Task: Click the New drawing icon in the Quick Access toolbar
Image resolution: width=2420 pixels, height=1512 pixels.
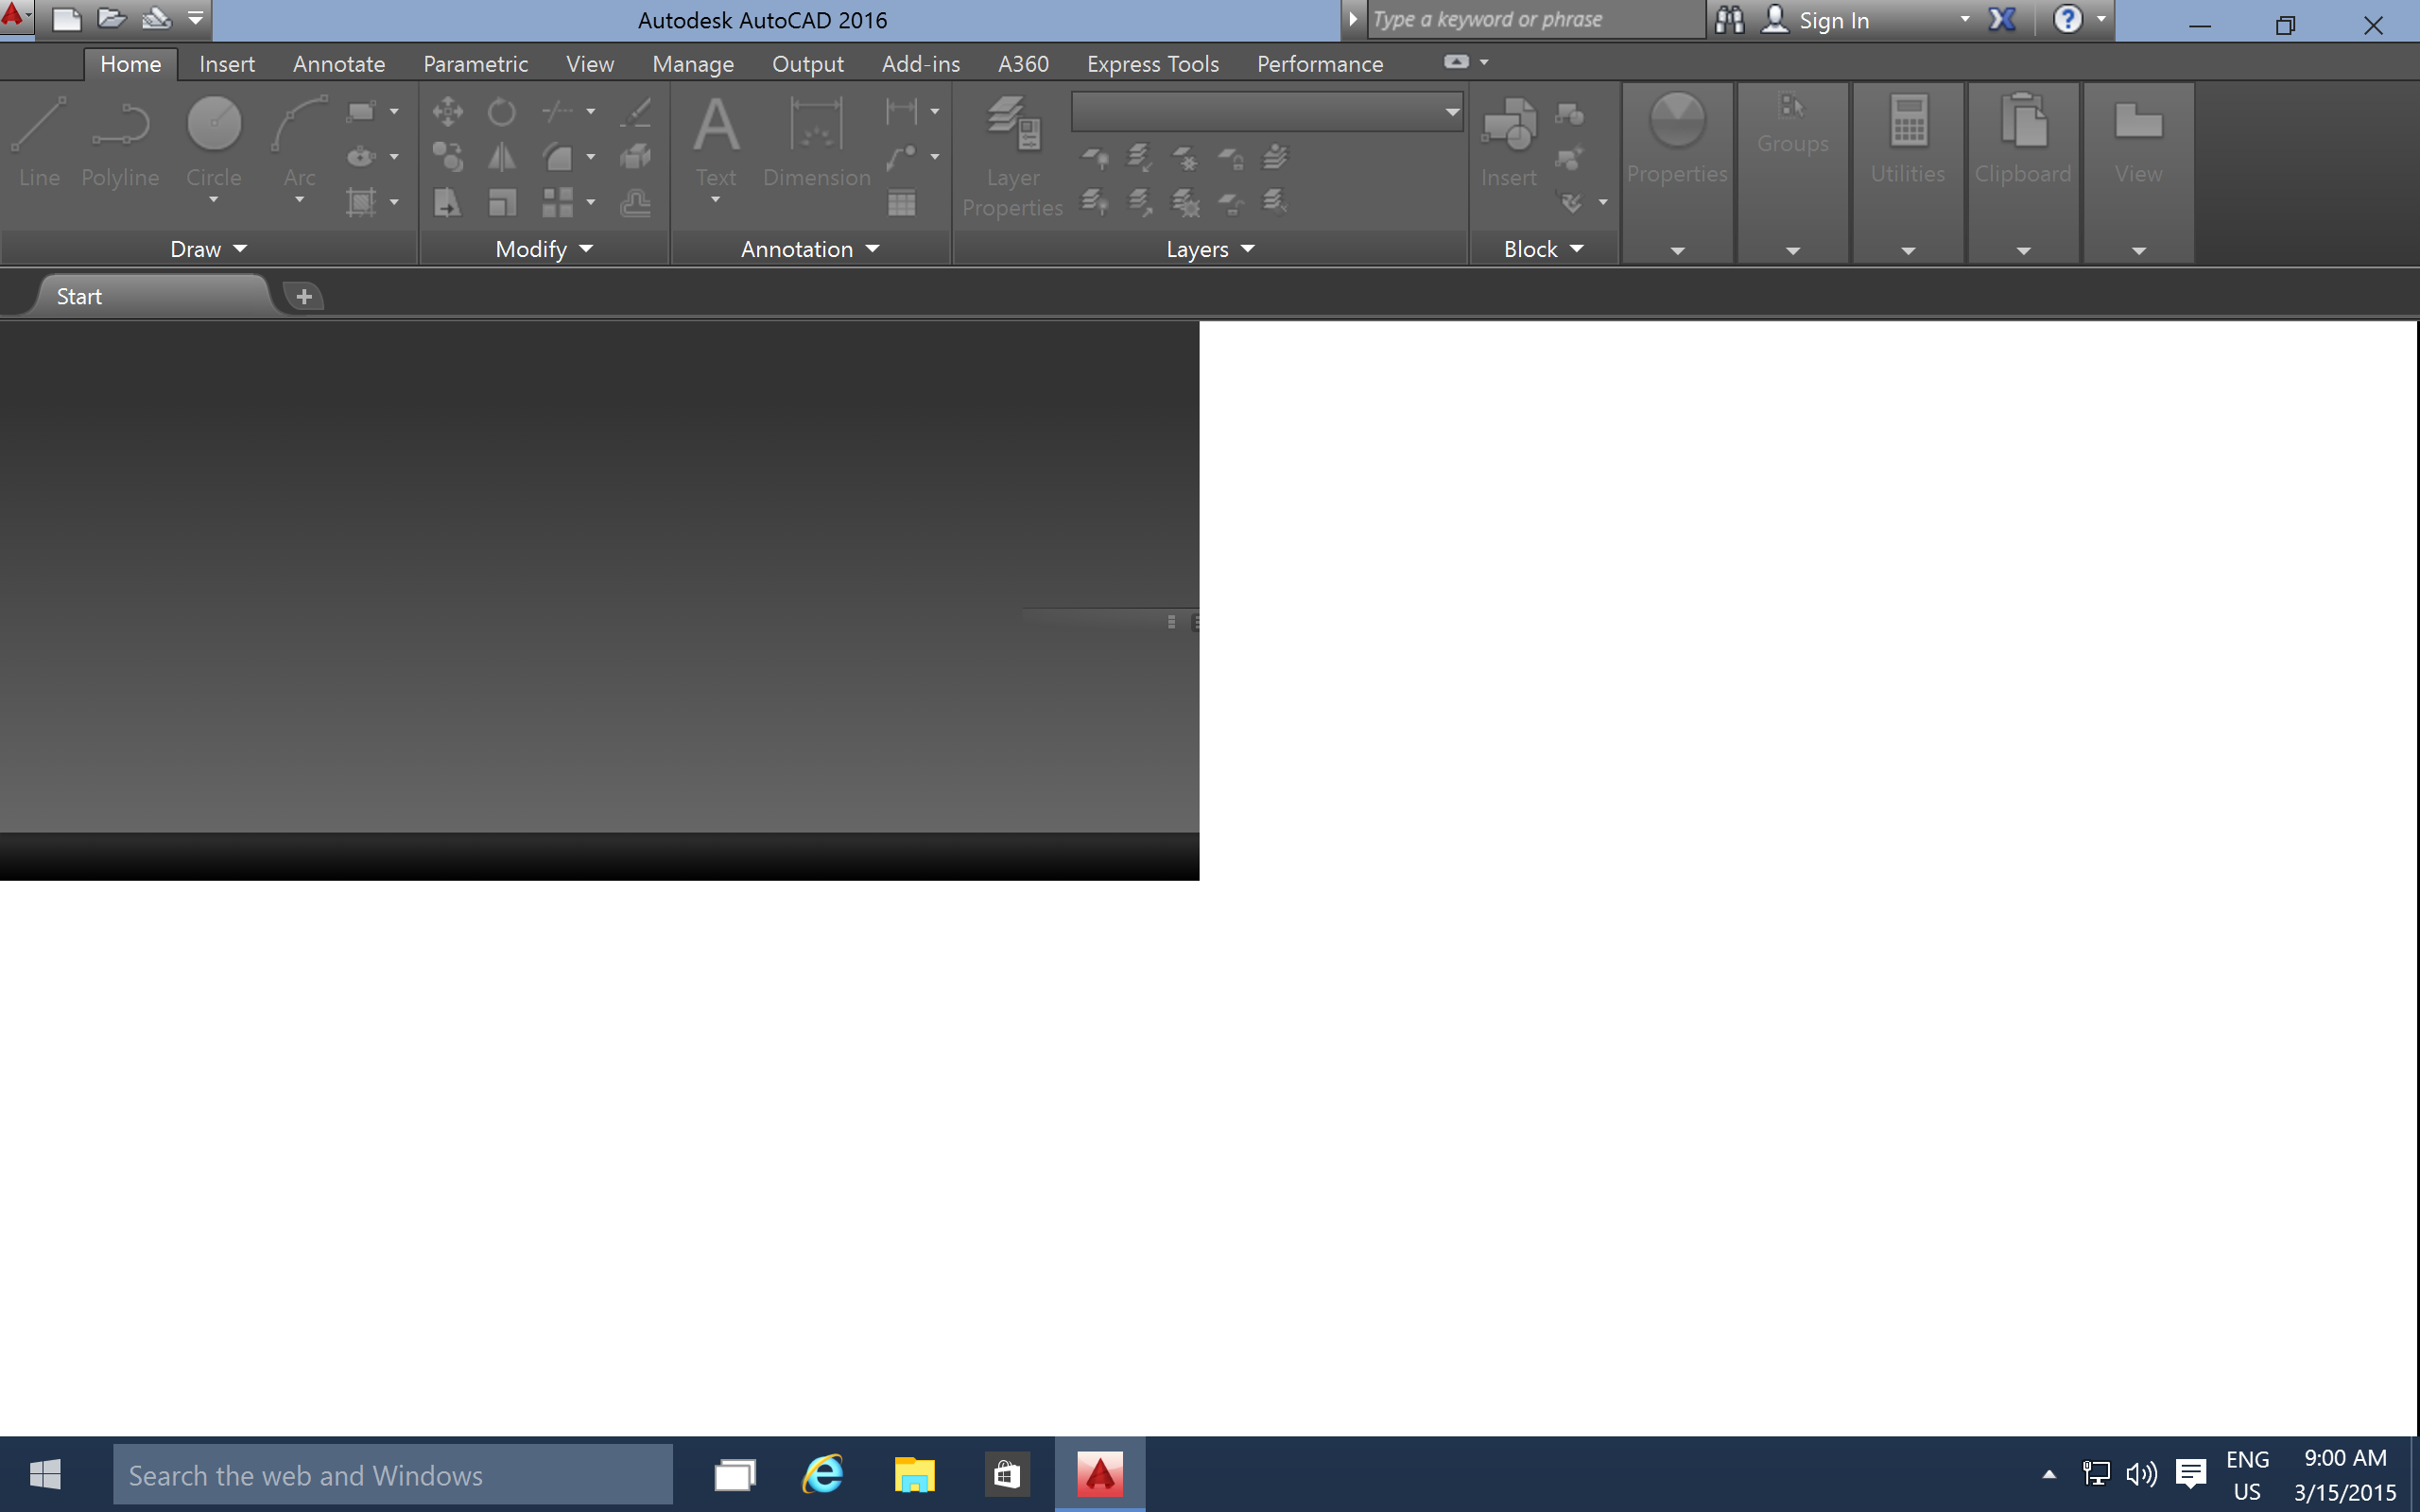Action: (67, 19)
